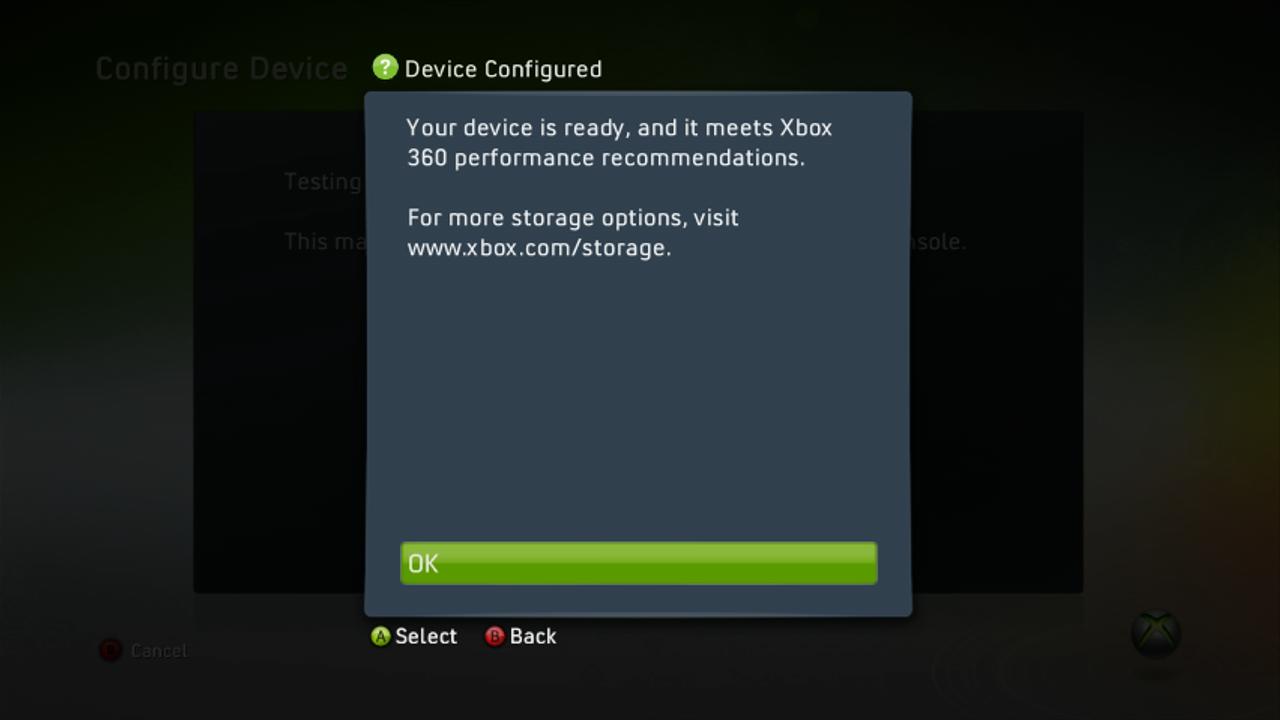Click the dimmed "nsole." text fragment

939,242
